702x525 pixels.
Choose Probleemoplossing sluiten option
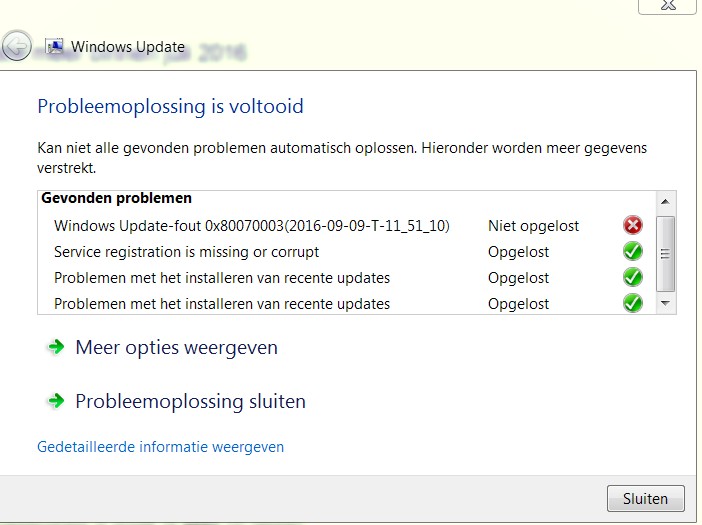pyautogui.click(x=190, y=401)
